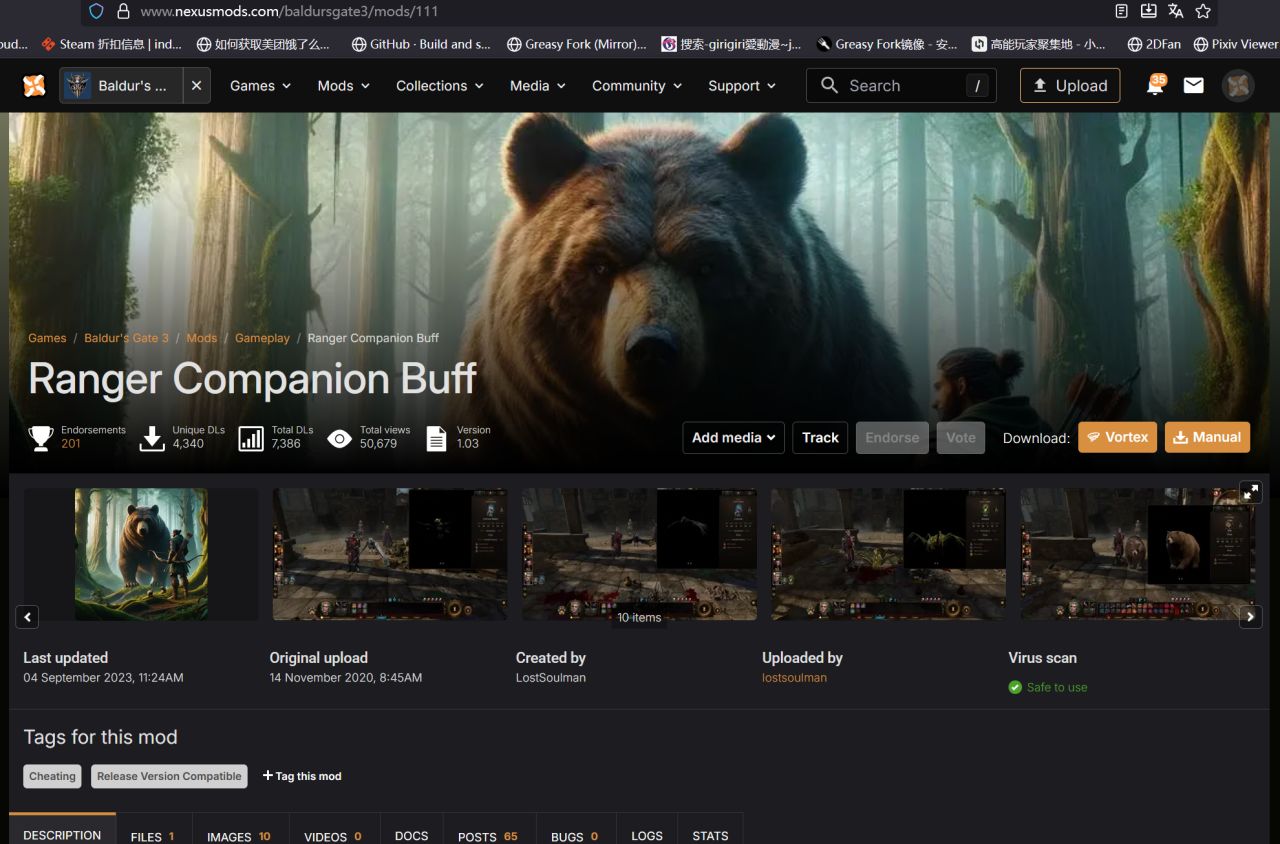
Task: Open the Baldur's game selector
Action: point(122,86)
